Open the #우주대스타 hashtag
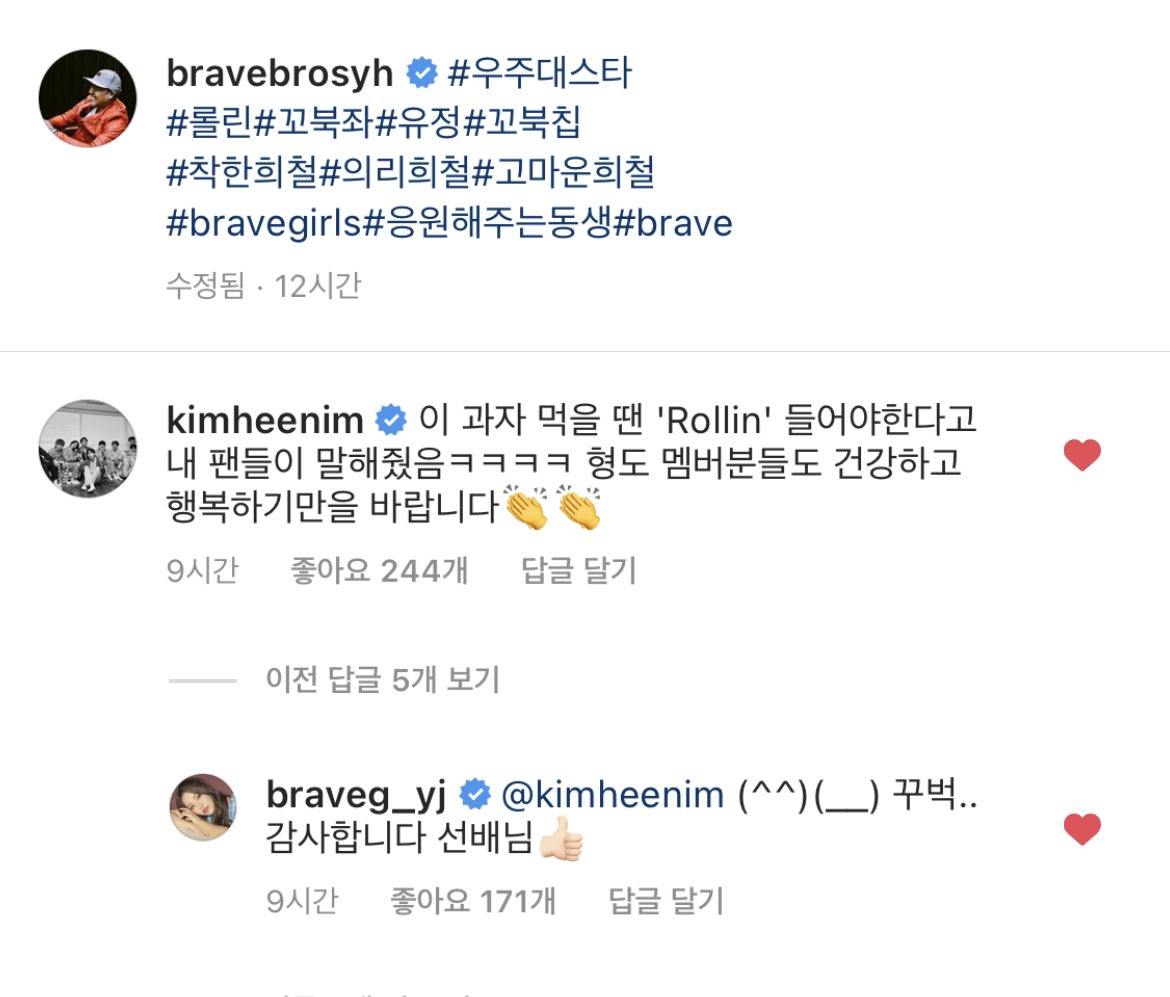The width and height of the screenshot is (1170, 997). pyautogui.click(x=539, y=73)
